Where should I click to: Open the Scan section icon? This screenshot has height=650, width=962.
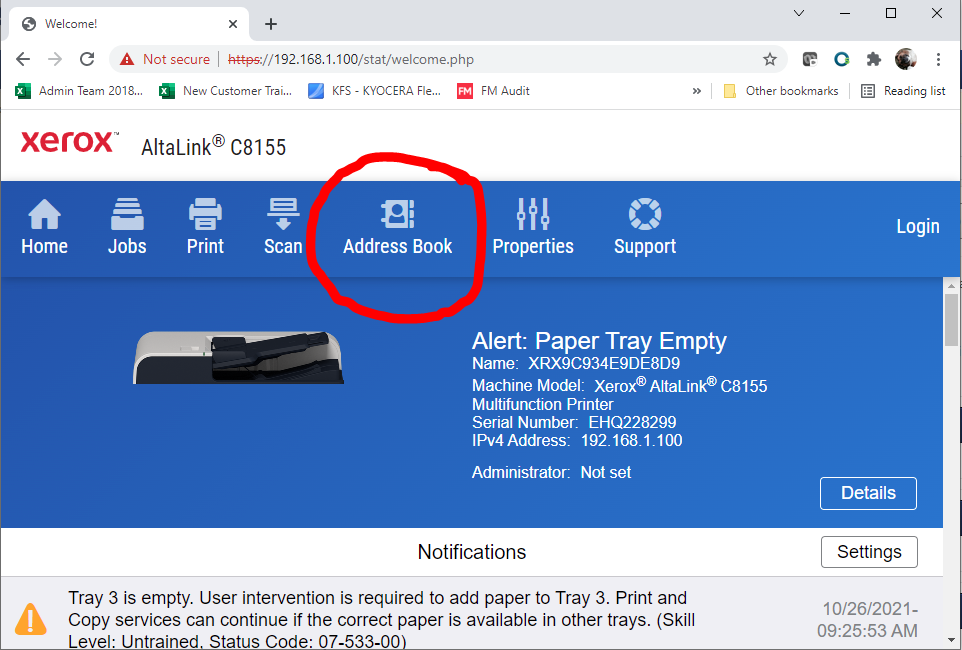pos(283,214)
